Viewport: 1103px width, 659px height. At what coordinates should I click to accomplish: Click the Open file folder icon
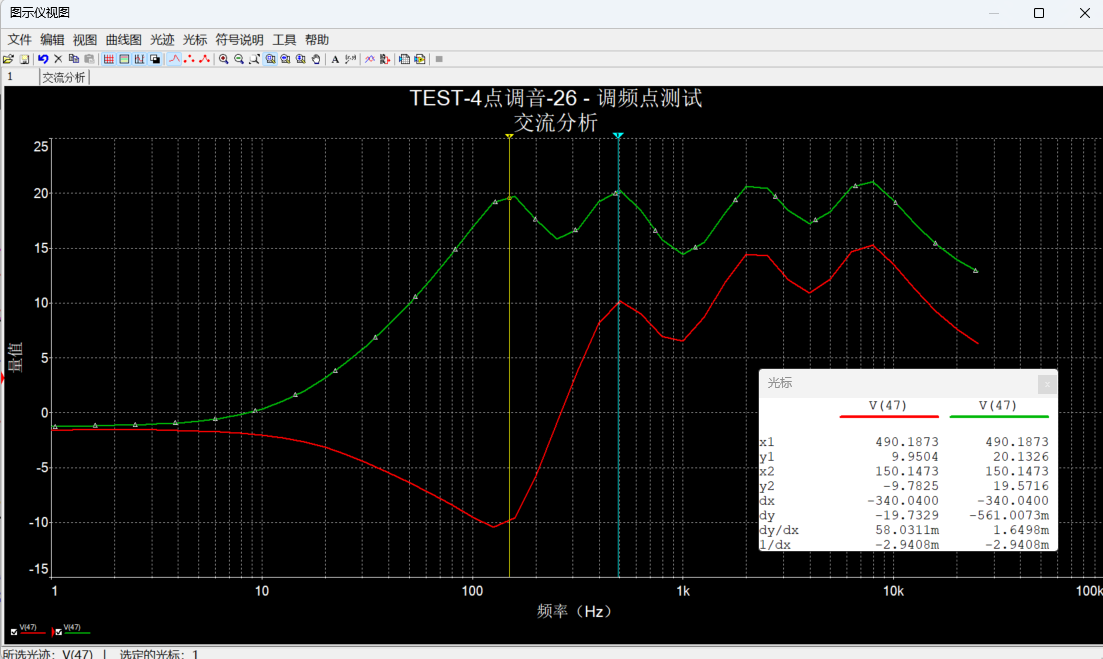click(x=8, y=59)
